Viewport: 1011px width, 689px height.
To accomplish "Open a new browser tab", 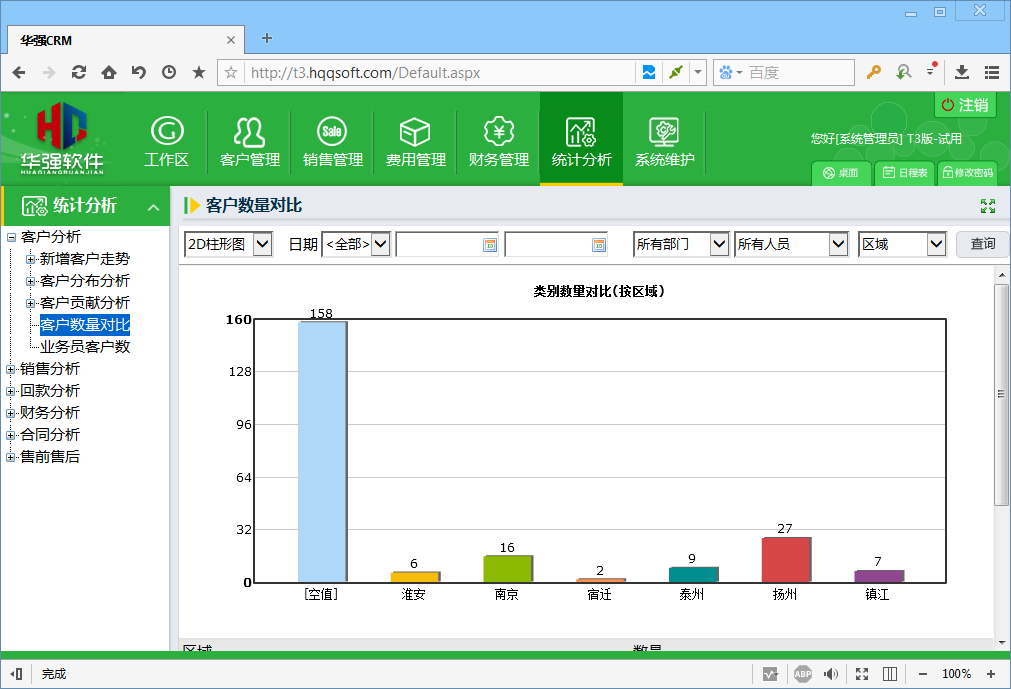I will (266, 39).
